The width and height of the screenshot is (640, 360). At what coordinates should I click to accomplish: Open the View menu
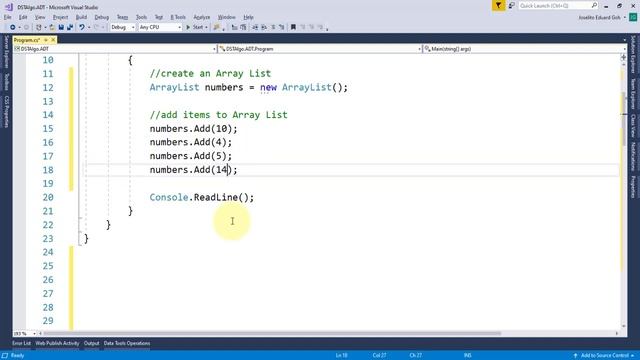click(x=40, y=17)
